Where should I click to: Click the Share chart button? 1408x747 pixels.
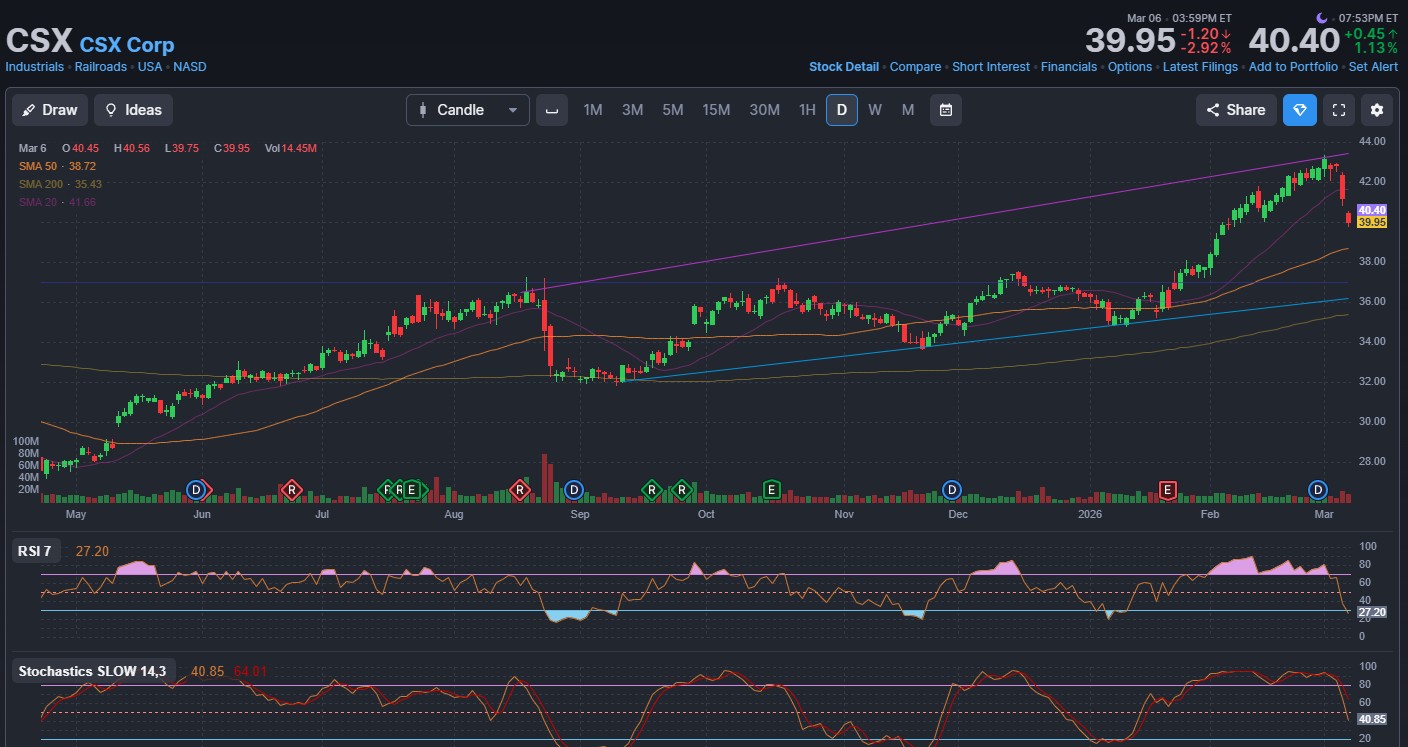1236,110
